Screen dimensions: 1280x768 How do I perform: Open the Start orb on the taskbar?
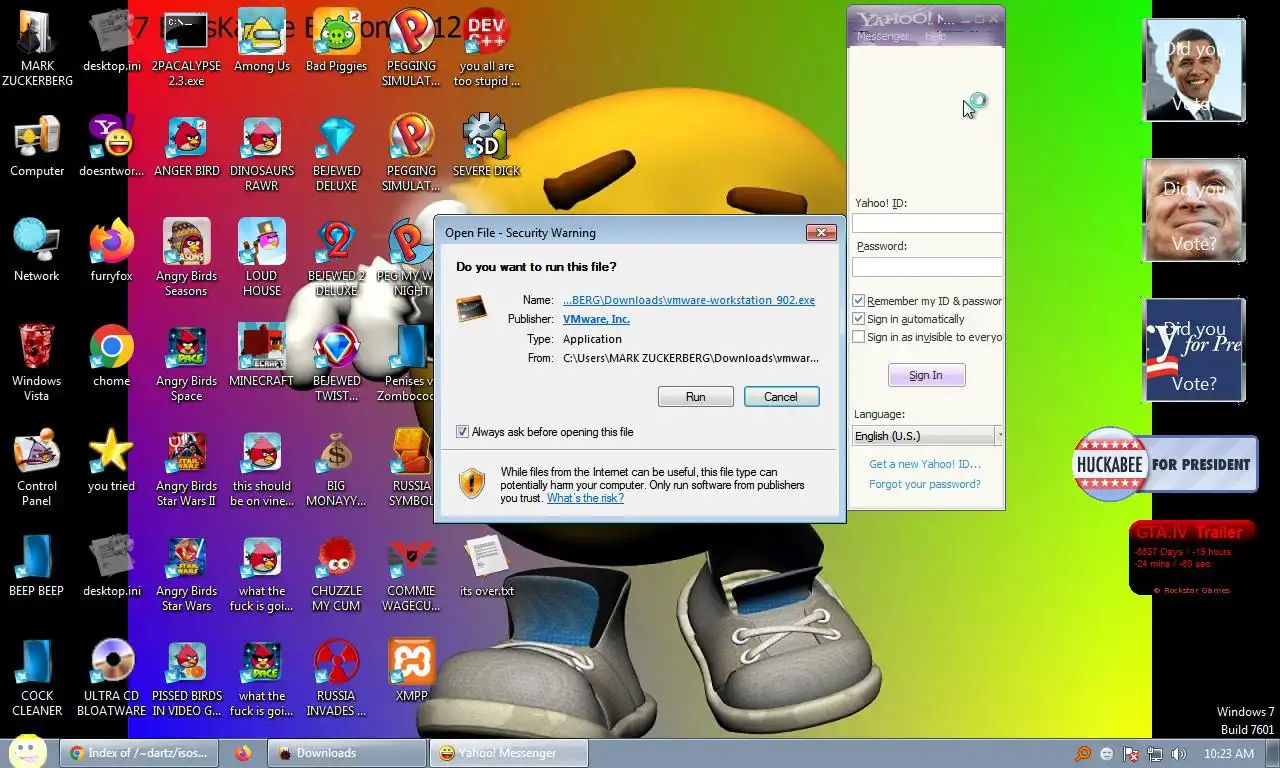pyautogui.click(x=27, y=751)
